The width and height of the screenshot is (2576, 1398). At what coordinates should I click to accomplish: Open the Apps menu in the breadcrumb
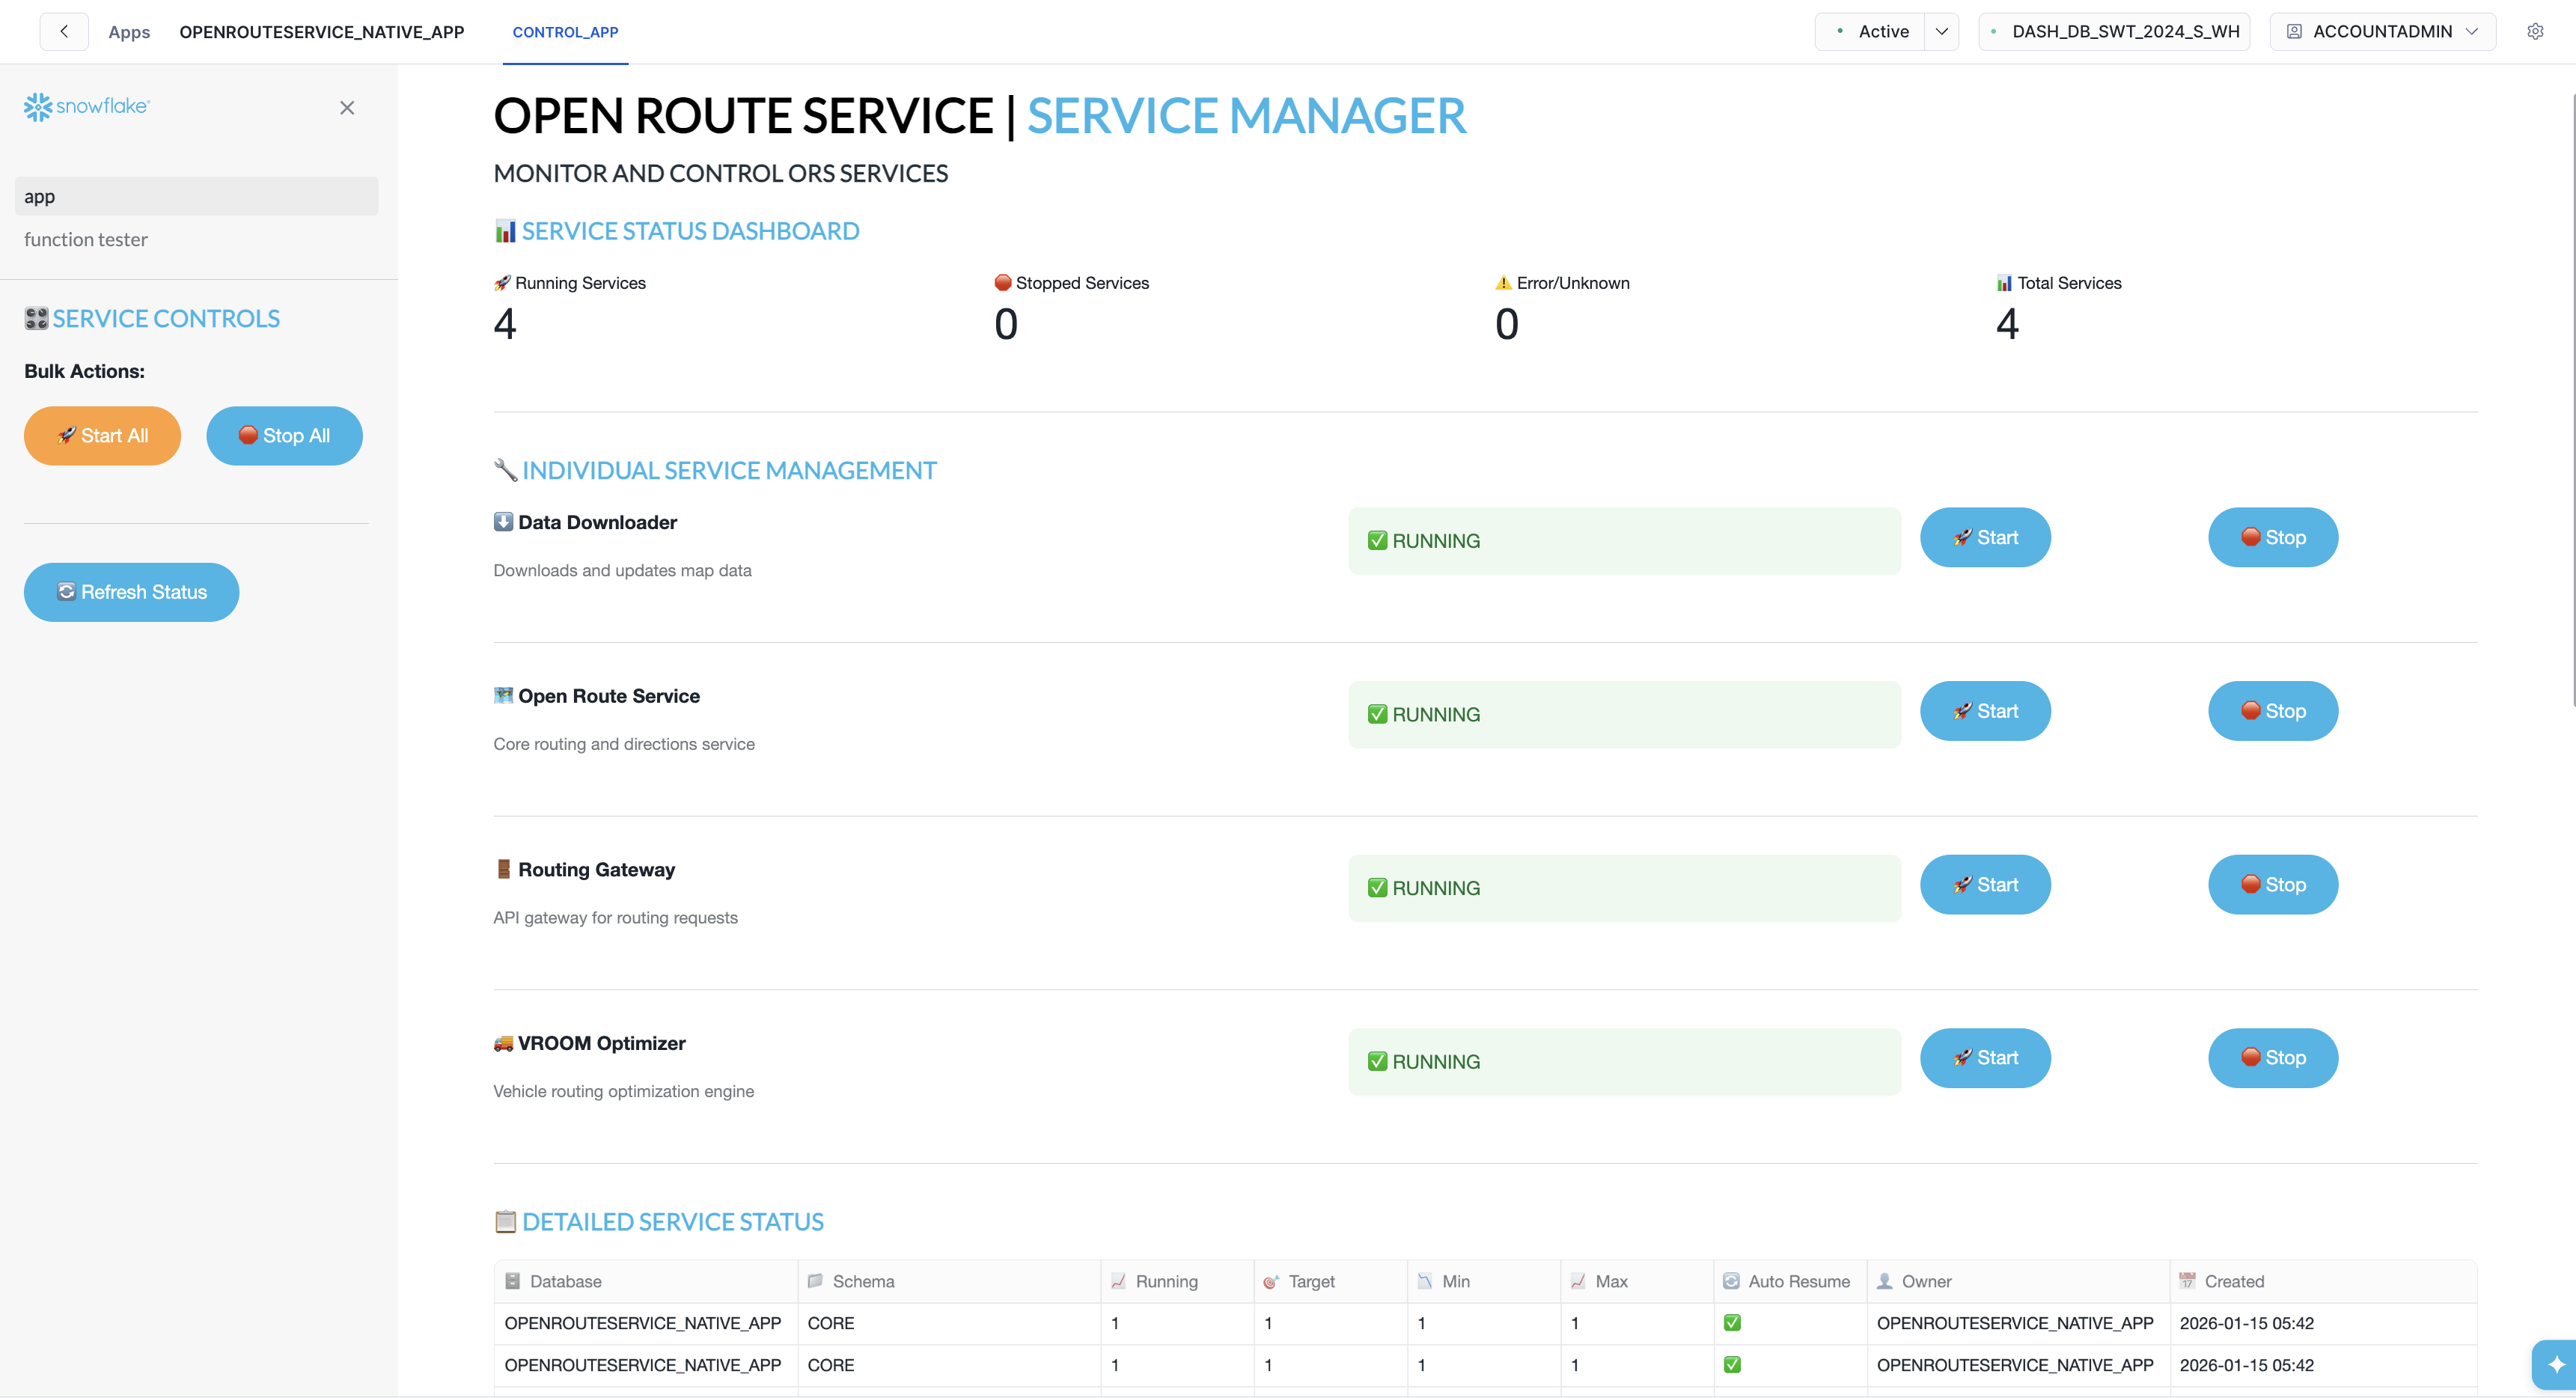129,31
